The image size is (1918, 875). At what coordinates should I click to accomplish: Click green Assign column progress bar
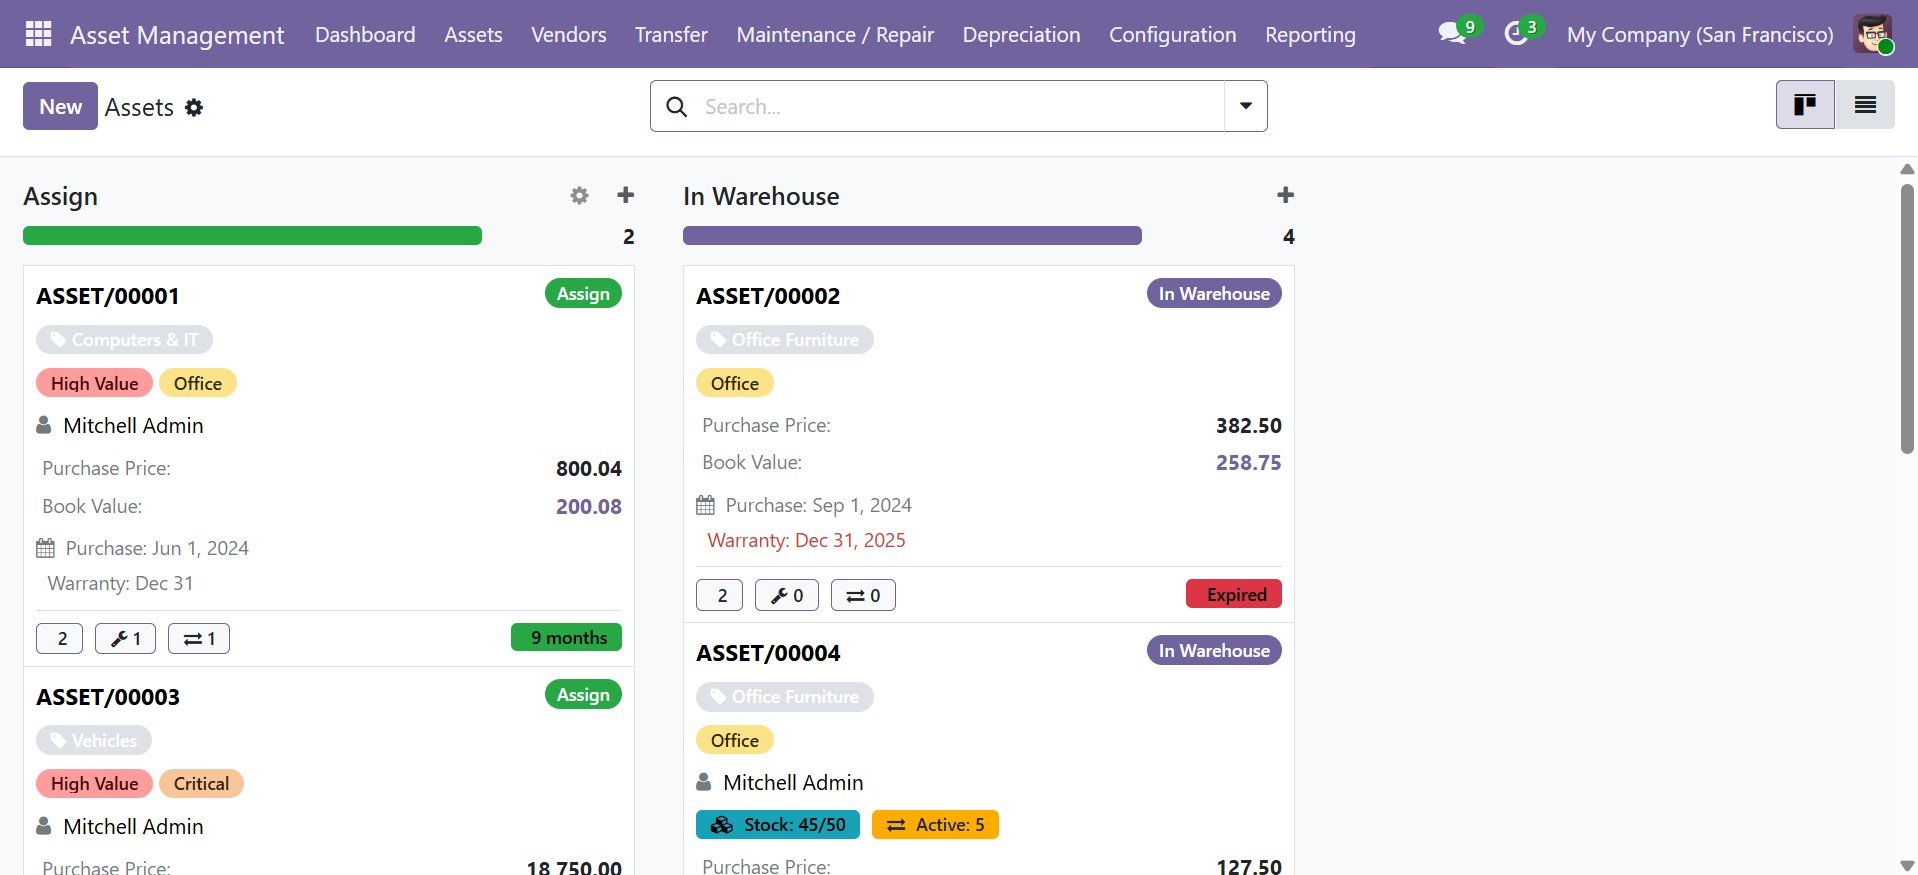pyautogui.click(x=252, y=236)
